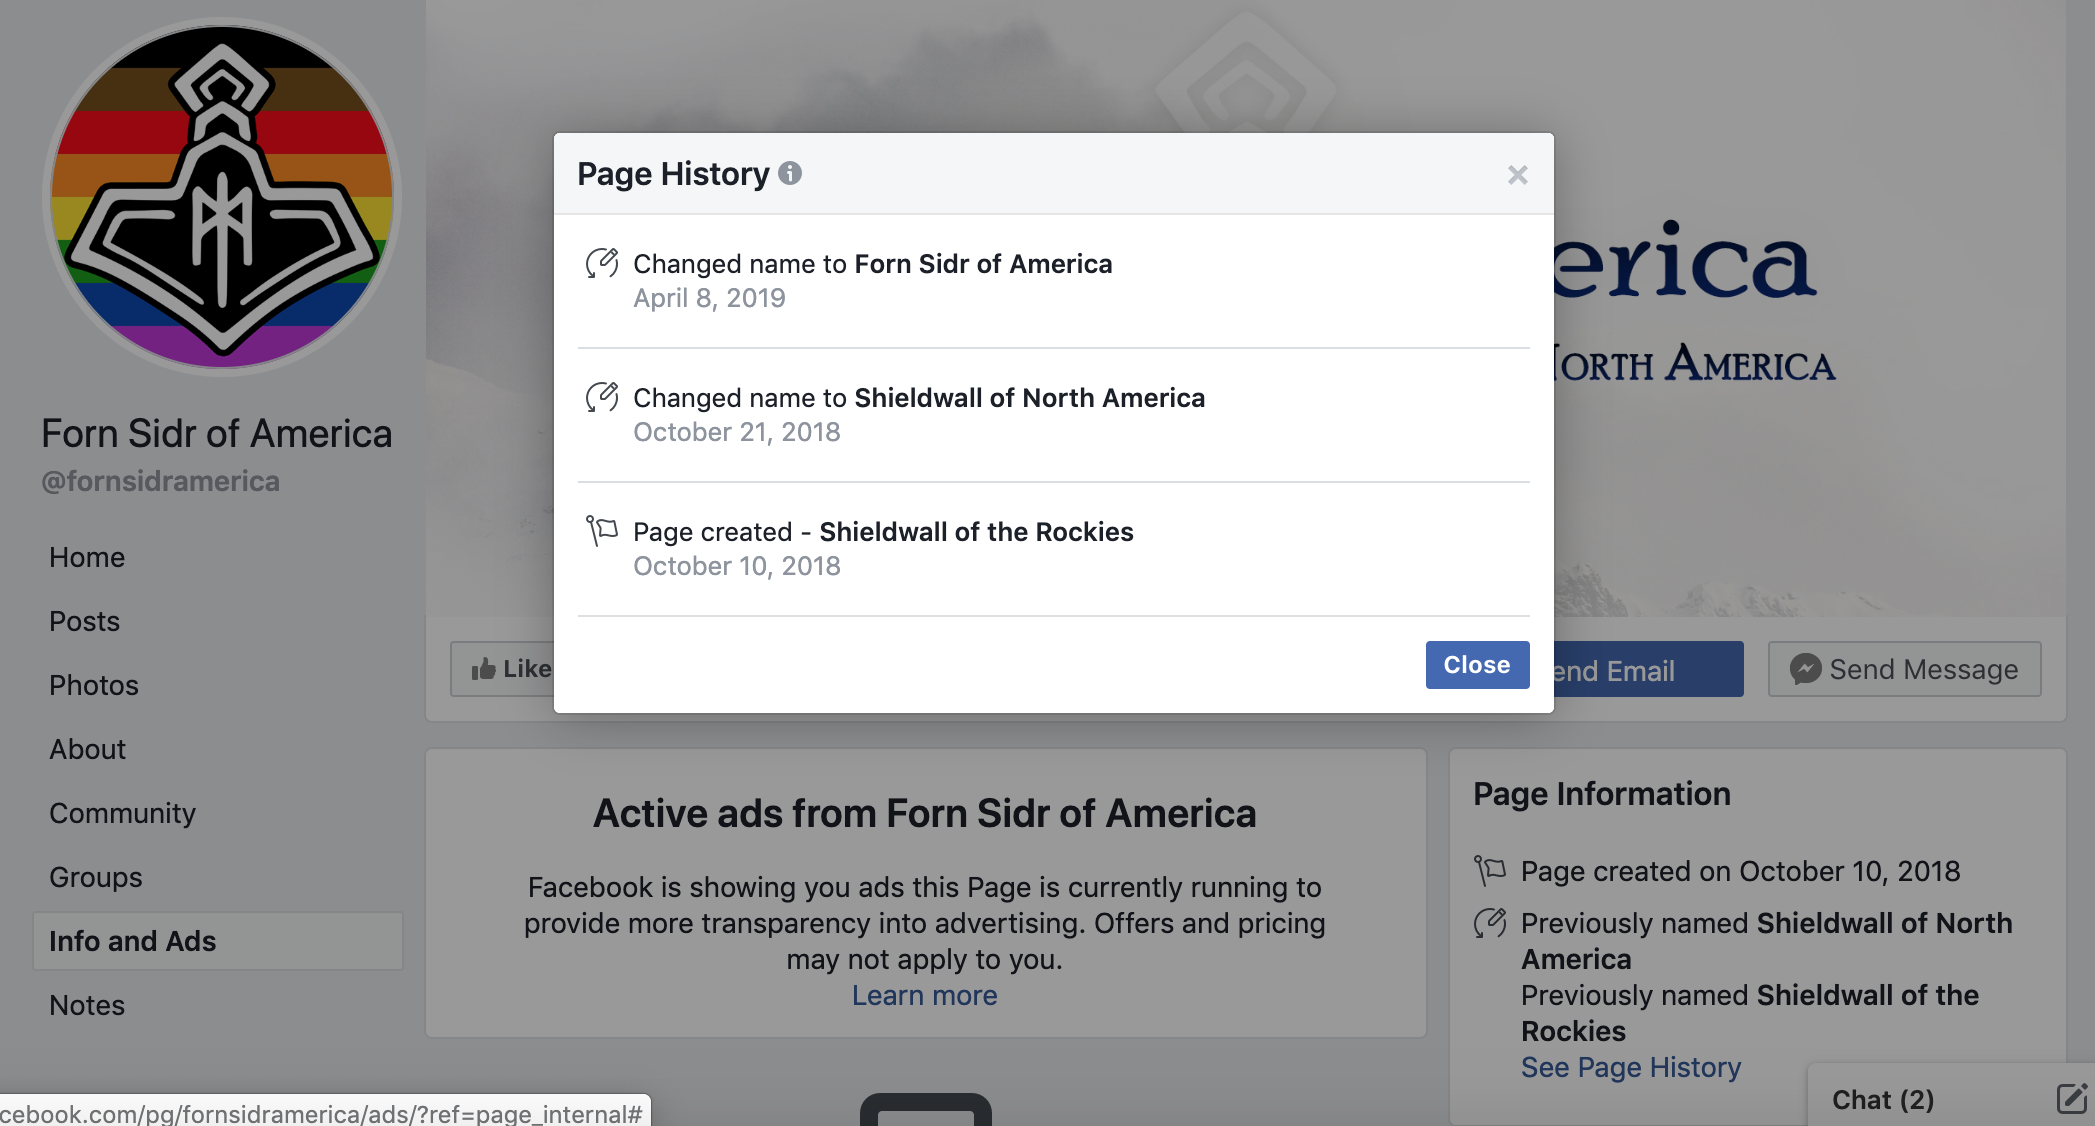The height and width of the screenshot is (1126, 2095).
Task: Click the edit icon next to Forn Sidr name change
Action: [x=602, y=263]
